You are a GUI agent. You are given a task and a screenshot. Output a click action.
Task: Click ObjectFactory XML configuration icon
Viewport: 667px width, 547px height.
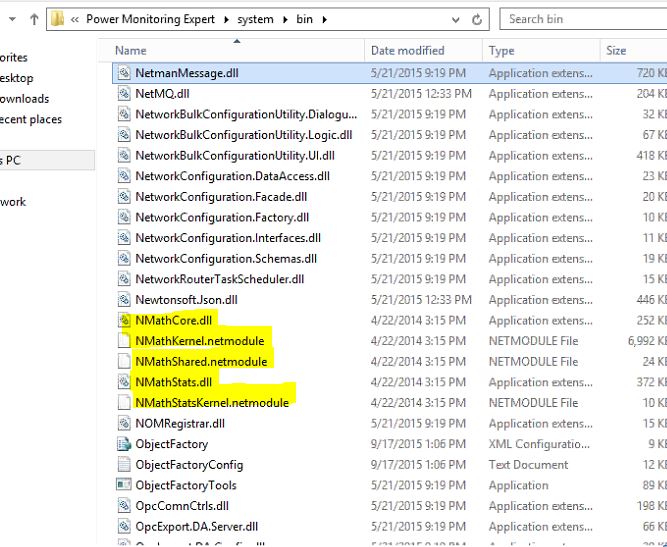pos(124,444)
